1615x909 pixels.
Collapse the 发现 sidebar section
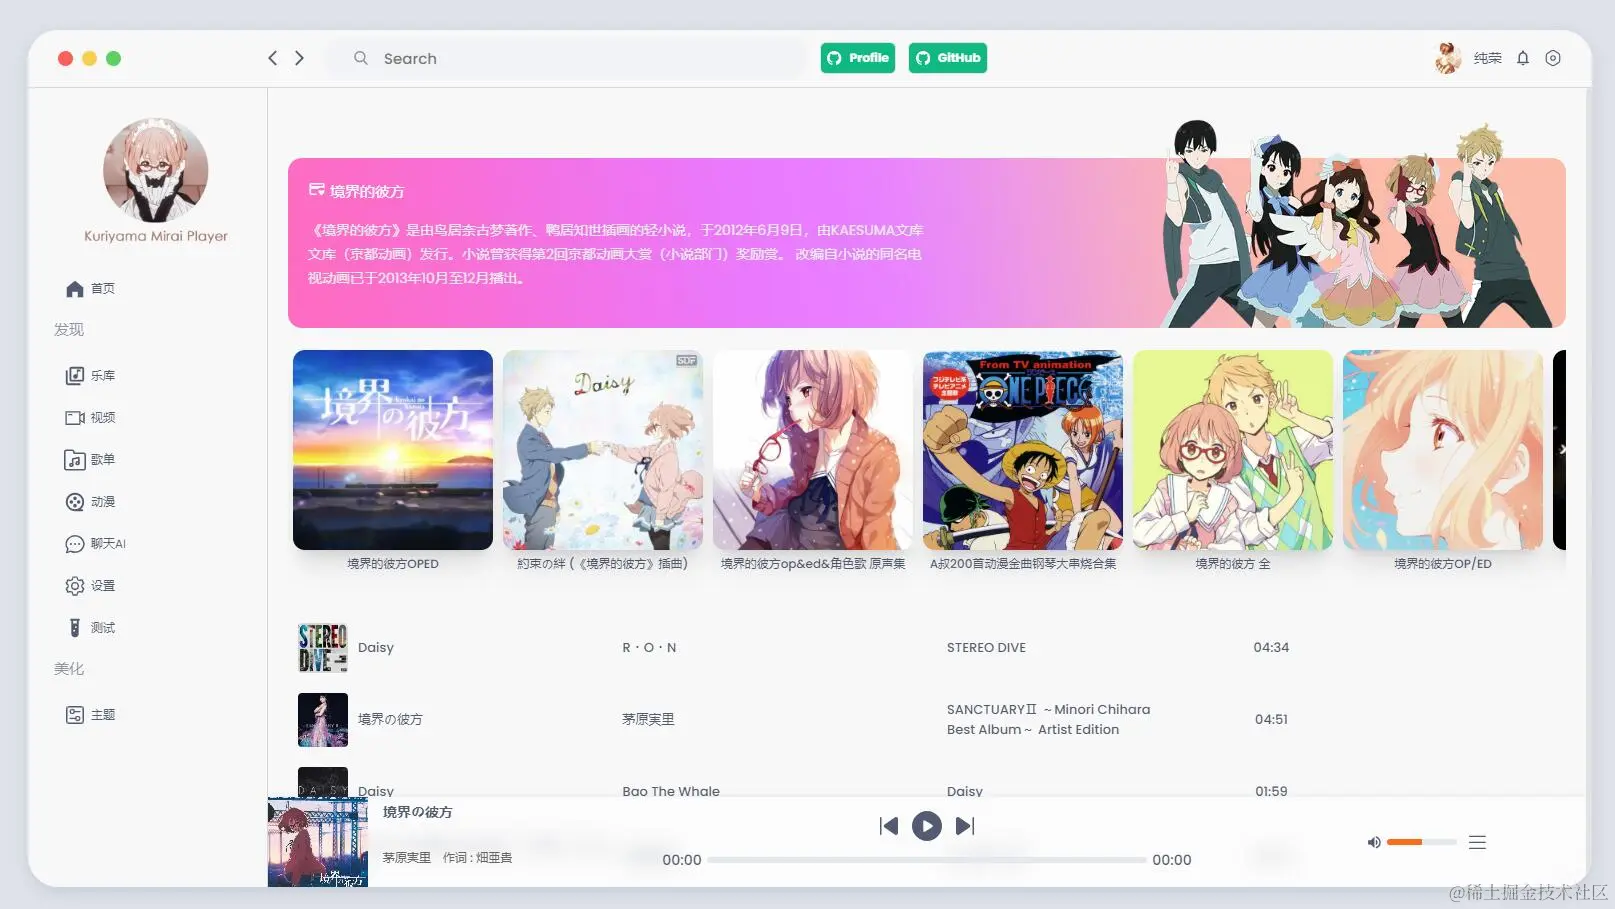68,329
